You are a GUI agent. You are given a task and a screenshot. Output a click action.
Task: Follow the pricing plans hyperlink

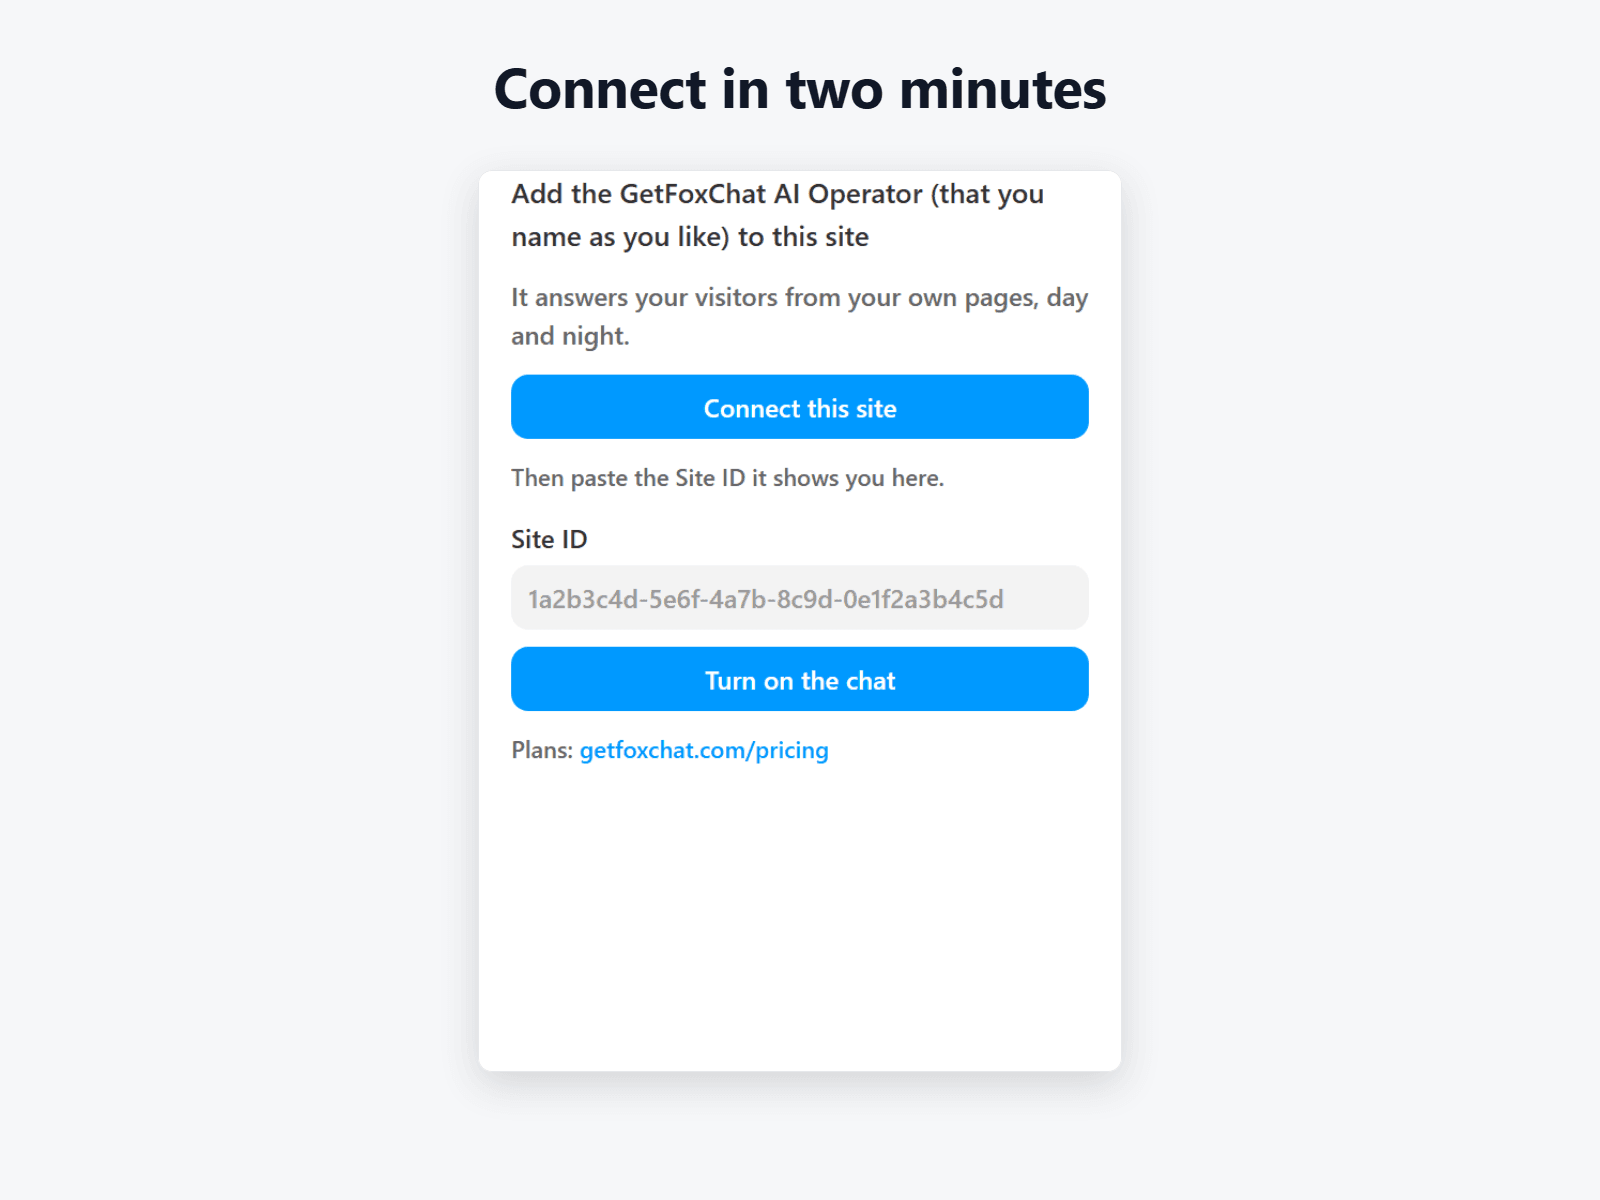[704, 750]
